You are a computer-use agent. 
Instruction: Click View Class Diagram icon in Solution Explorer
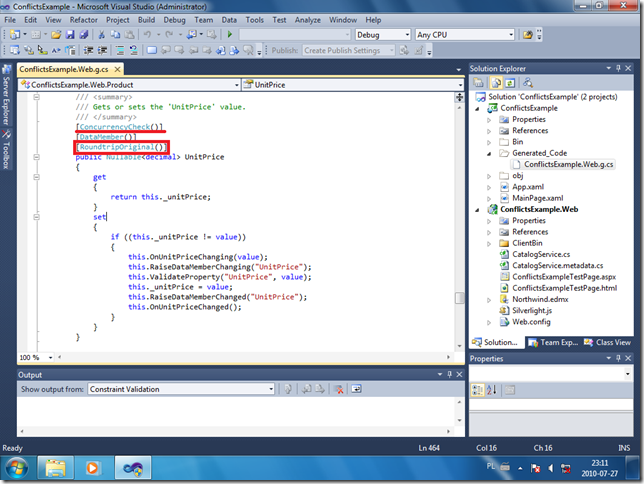click(x=528, y=83)
